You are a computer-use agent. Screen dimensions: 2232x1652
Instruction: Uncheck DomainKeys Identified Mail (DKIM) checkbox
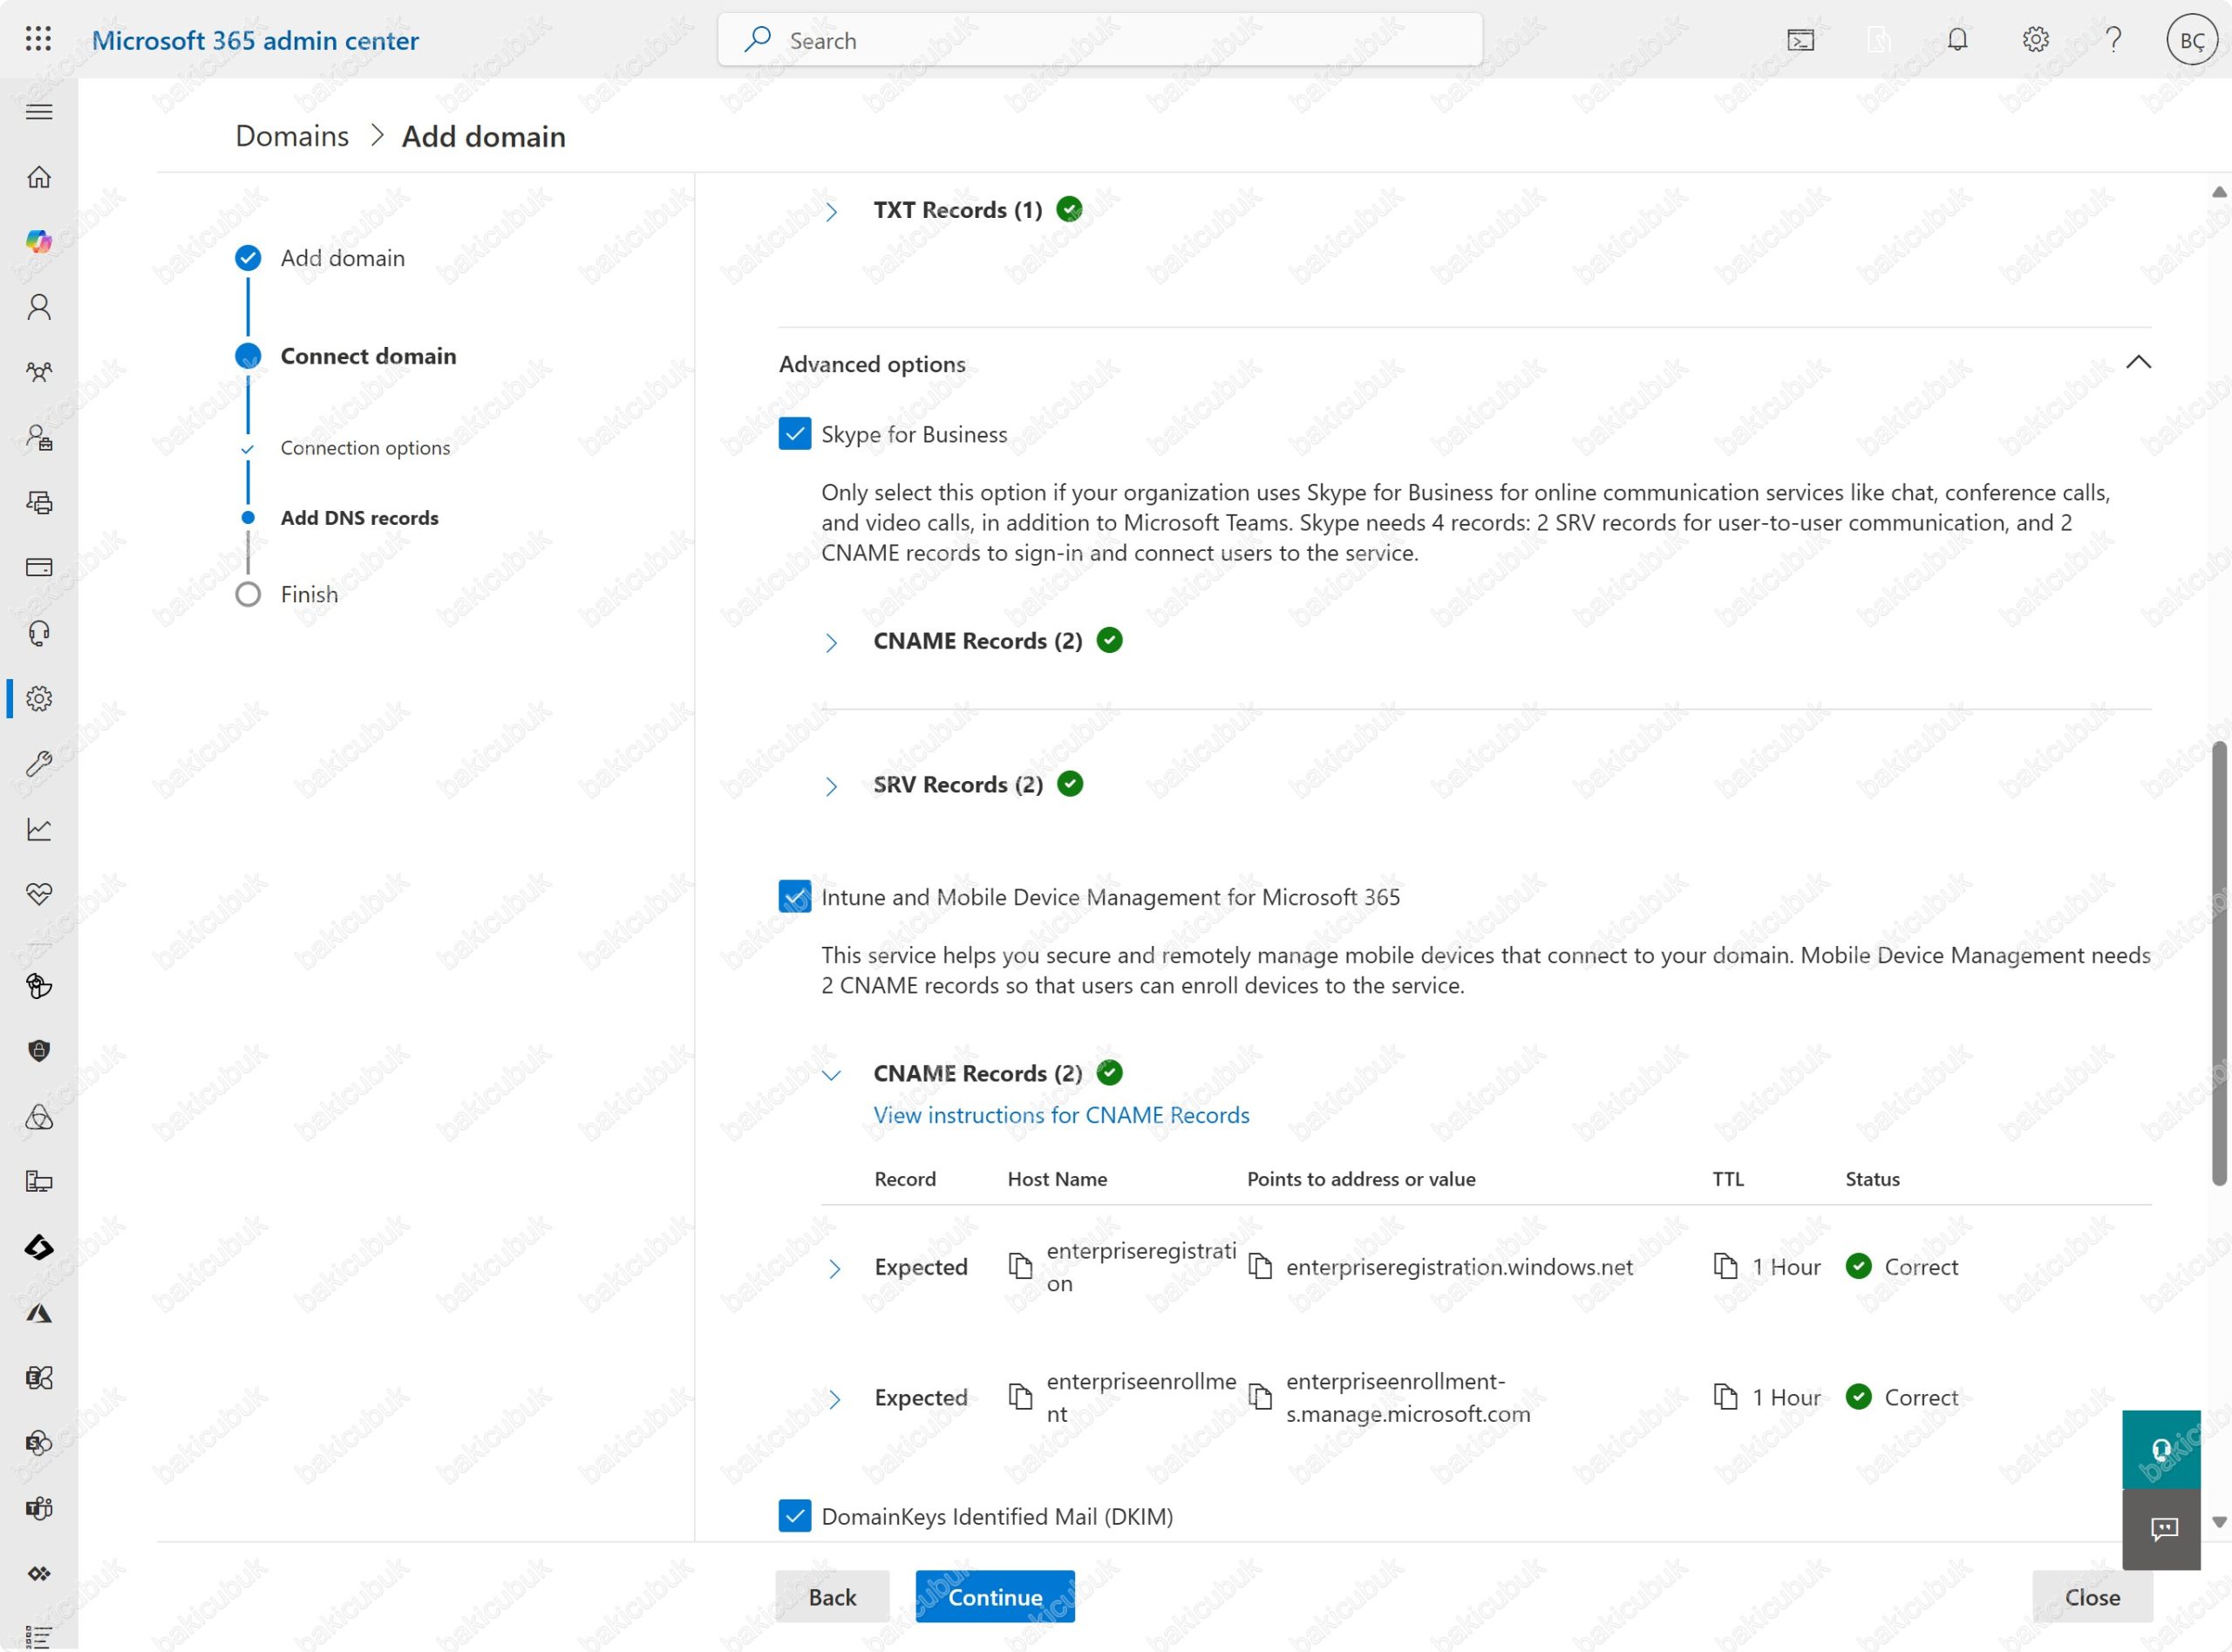click(795, 1516)
